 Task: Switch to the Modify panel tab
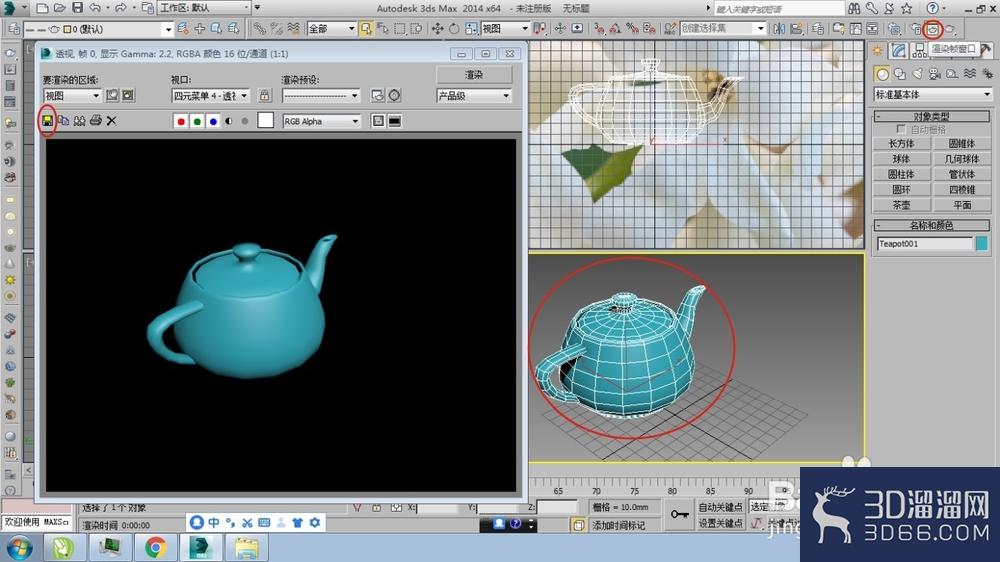(899, 50)
